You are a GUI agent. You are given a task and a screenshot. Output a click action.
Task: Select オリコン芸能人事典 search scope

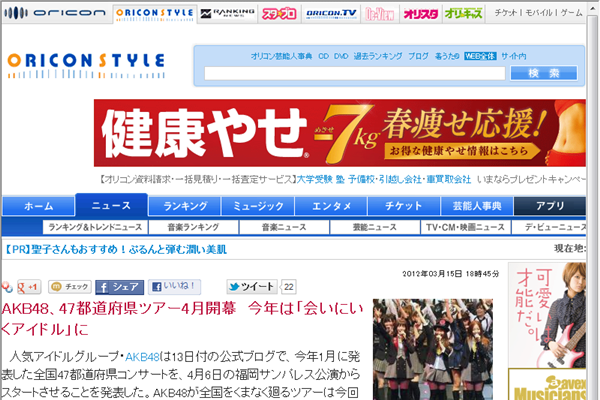coord(281,56)
